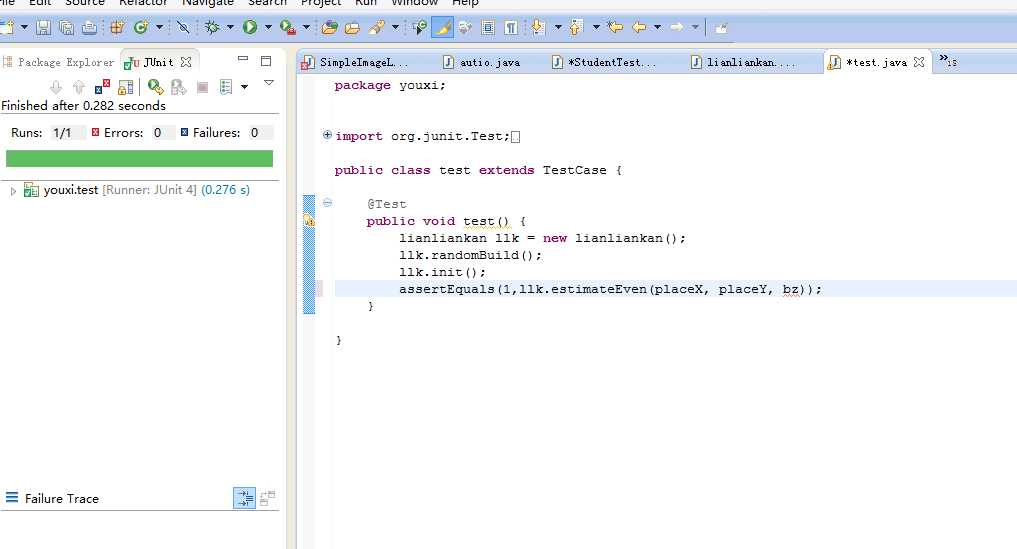Click the Search flashlight icon
The image size is (1017, 549).
377,27
